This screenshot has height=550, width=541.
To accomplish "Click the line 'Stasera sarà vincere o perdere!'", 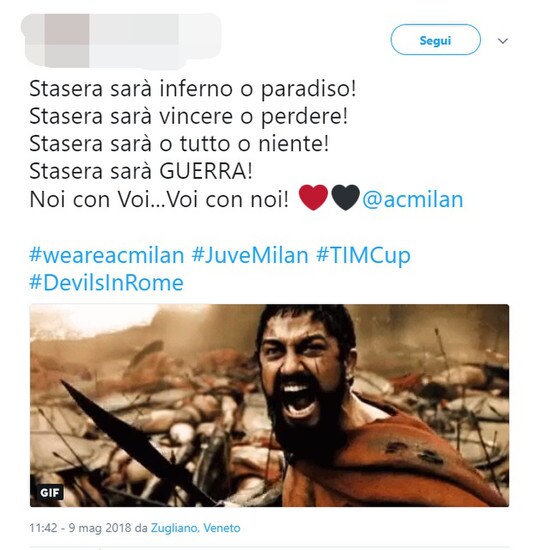I will point(188,116).
